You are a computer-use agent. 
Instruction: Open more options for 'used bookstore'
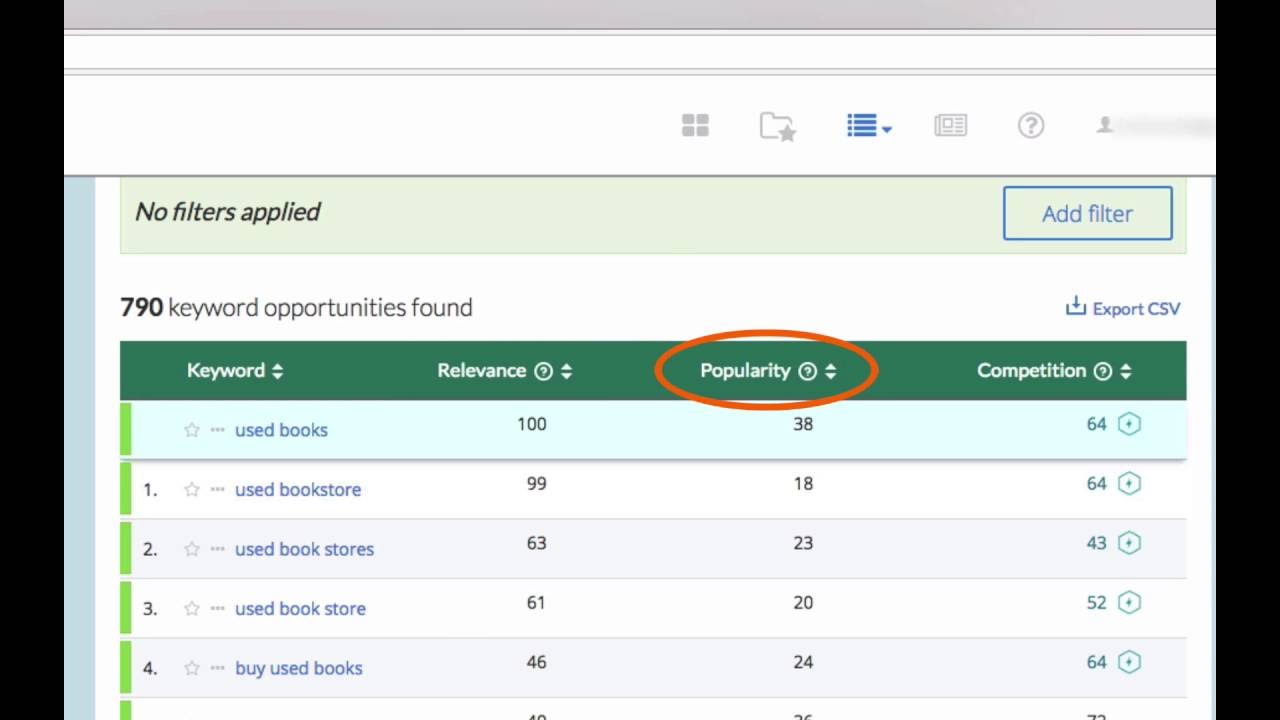point(217,489)
